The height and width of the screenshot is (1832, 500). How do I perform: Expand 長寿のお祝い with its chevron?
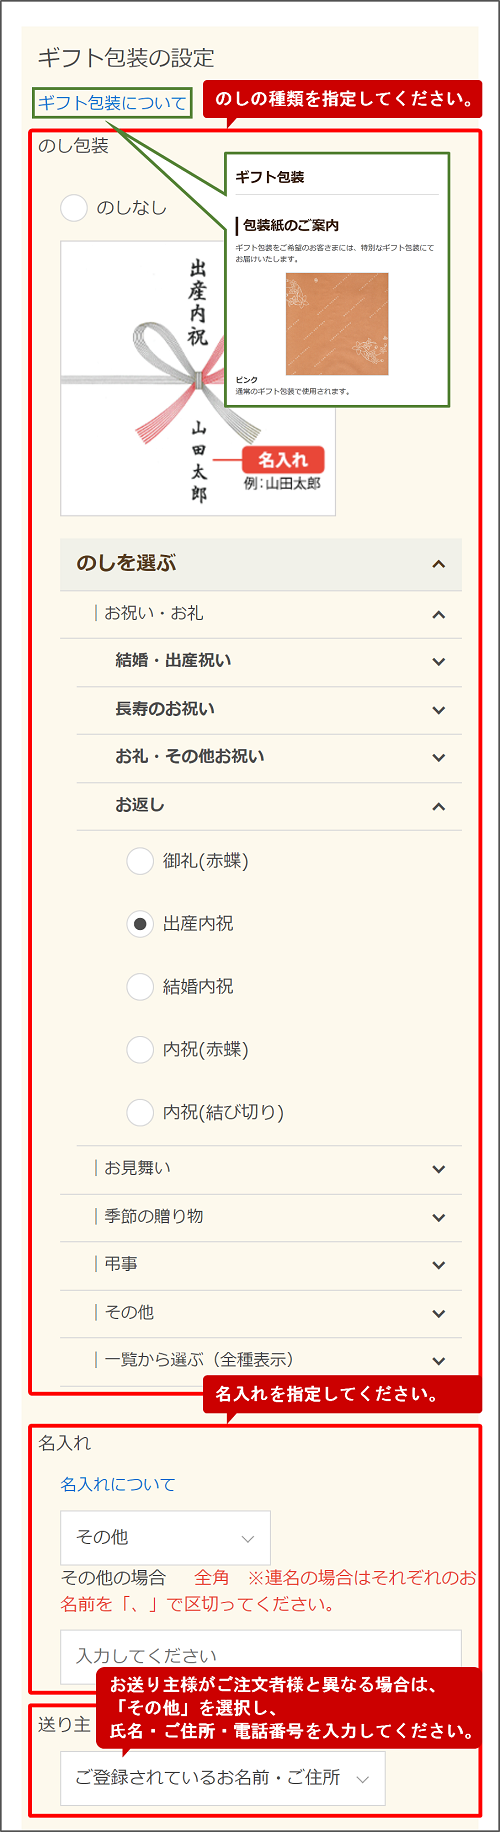click(x=438, y=710)
